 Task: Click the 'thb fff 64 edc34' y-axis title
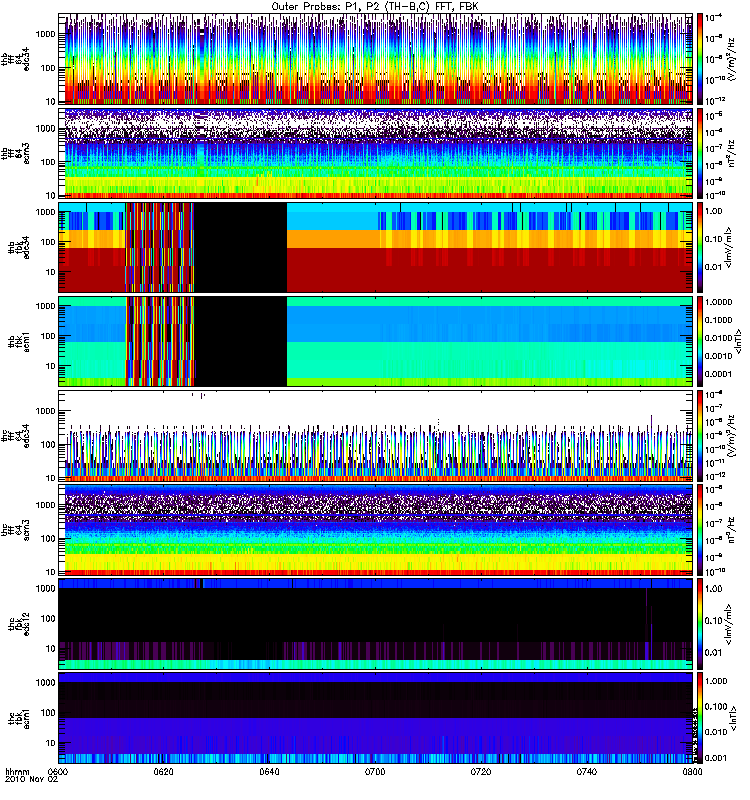15,59
